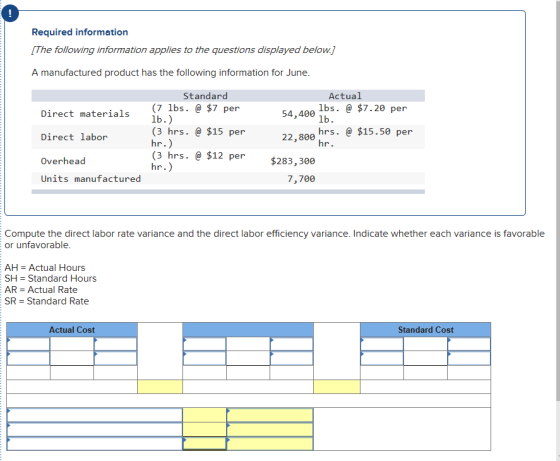Screen dimensions: 560x461
Task: Click first yellow variance amount field at bottom
Action: [x=204, y=415]
